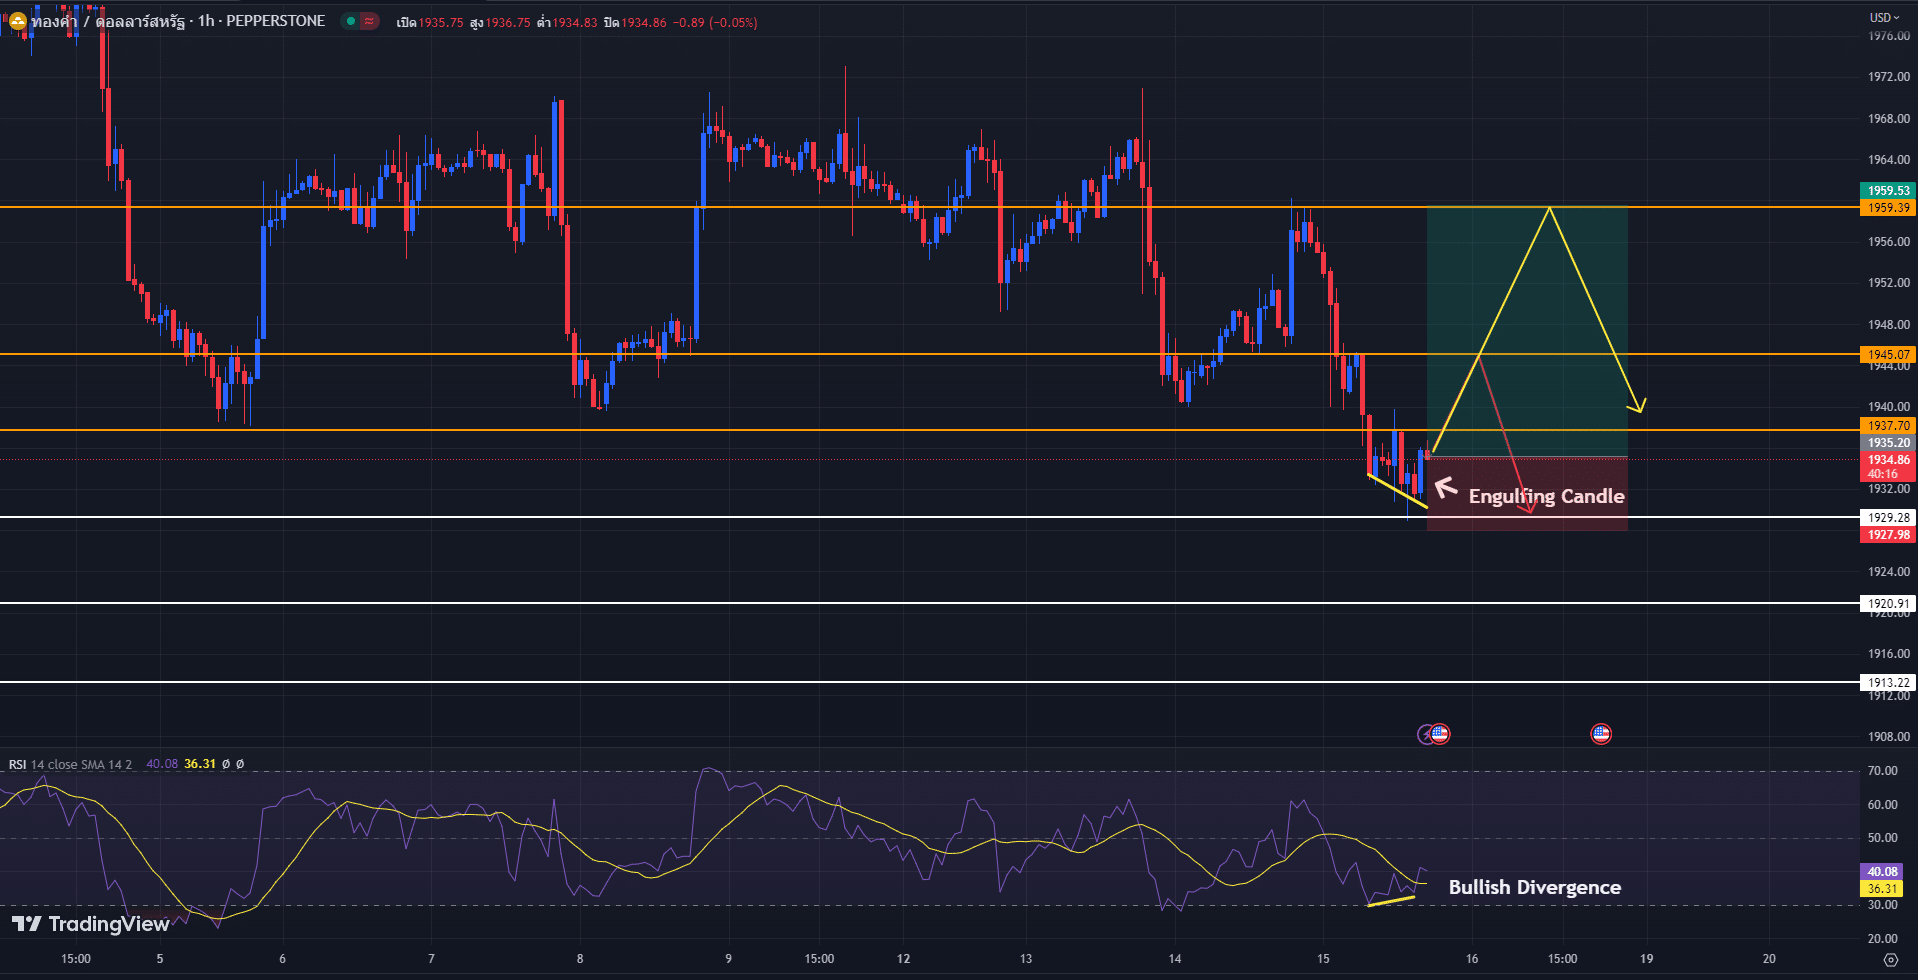Click the green market status dot
Image resolution: width=1918 pixels, height=980 pixels.
click(x=350, y=21)
